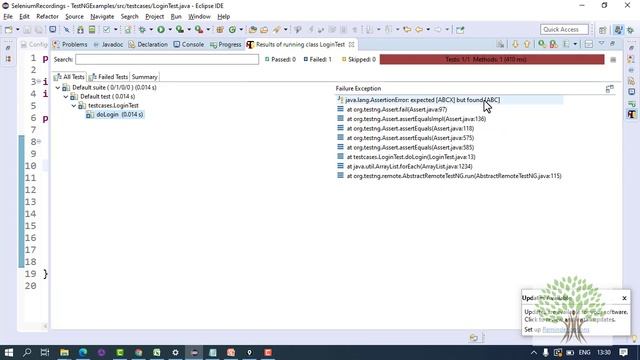This screenshot has height=360, width=640.
Task: Click the Back to previous edit location arrow
Action: pos(407,29)
